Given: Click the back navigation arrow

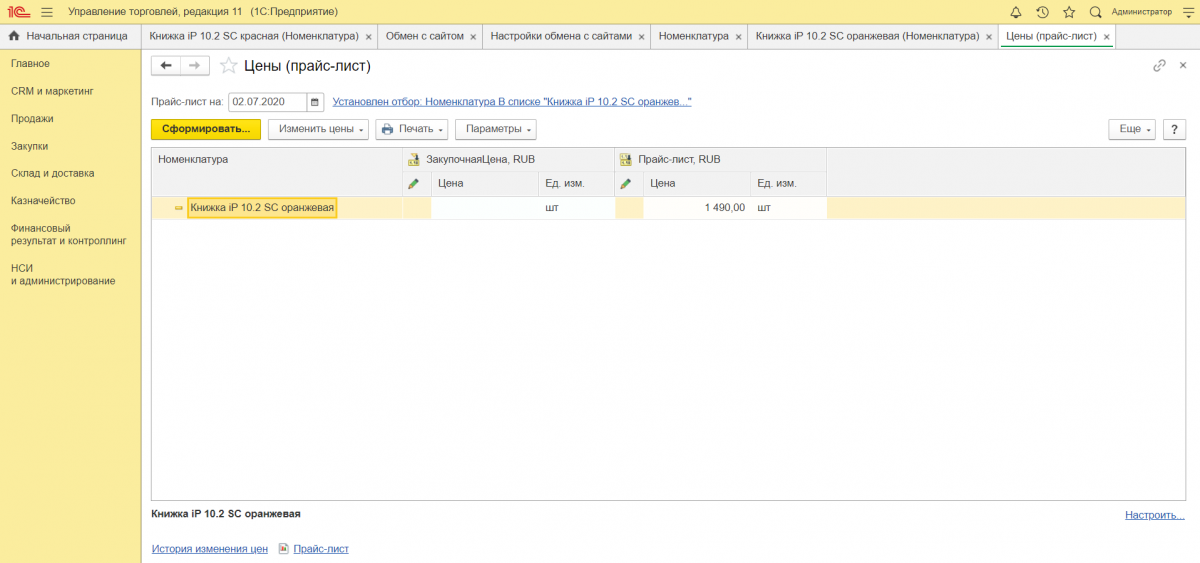Looking at the screenshot, I should point(166,66).
